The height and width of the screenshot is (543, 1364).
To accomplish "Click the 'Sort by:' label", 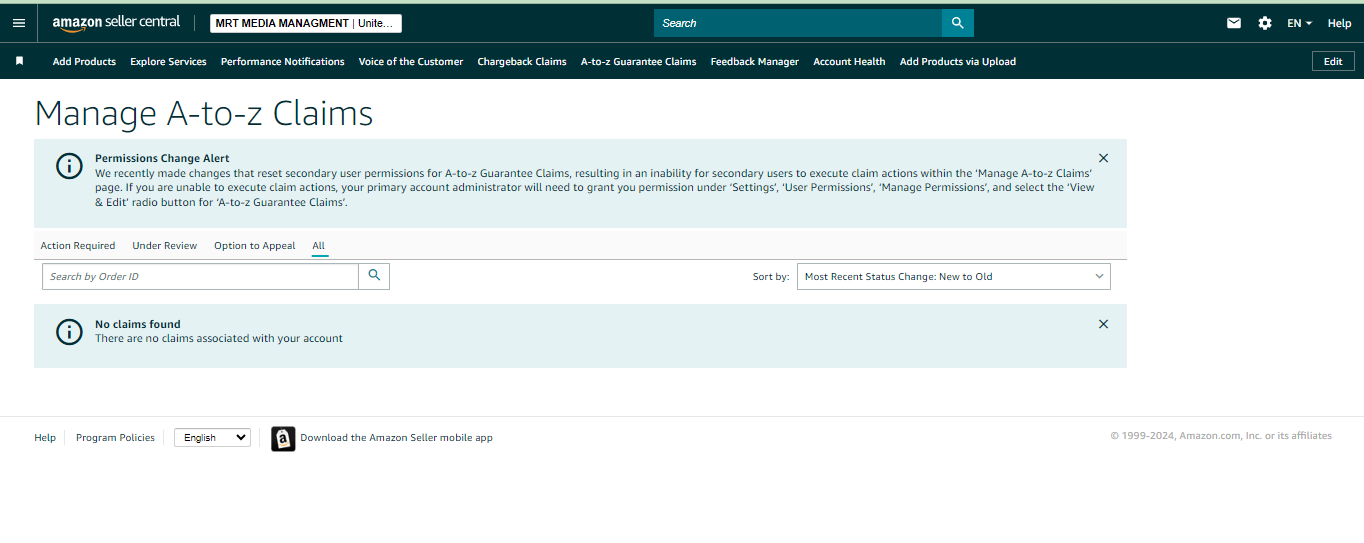I will [x=771, y=276].
